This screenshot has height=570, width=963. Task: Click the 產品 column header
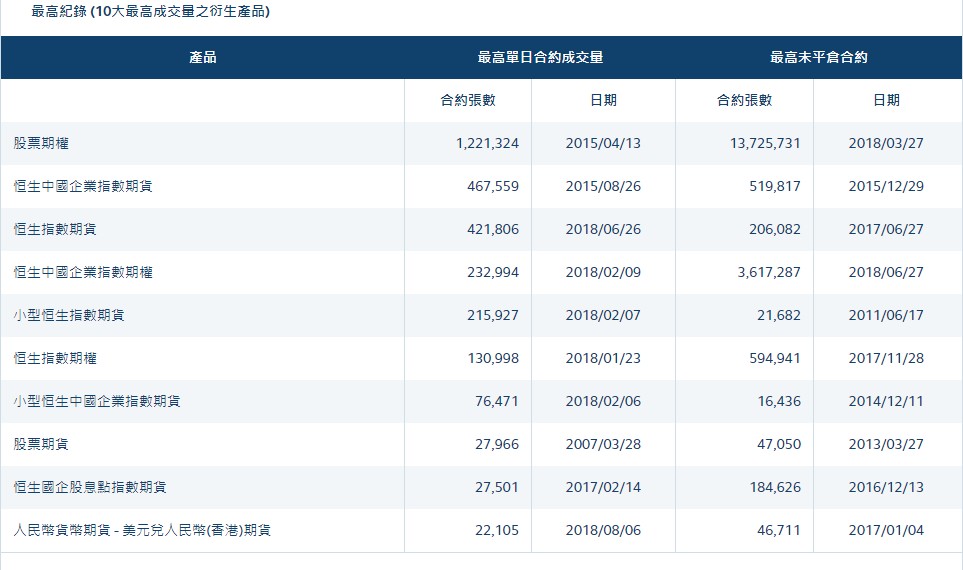(x=202, y=58)
